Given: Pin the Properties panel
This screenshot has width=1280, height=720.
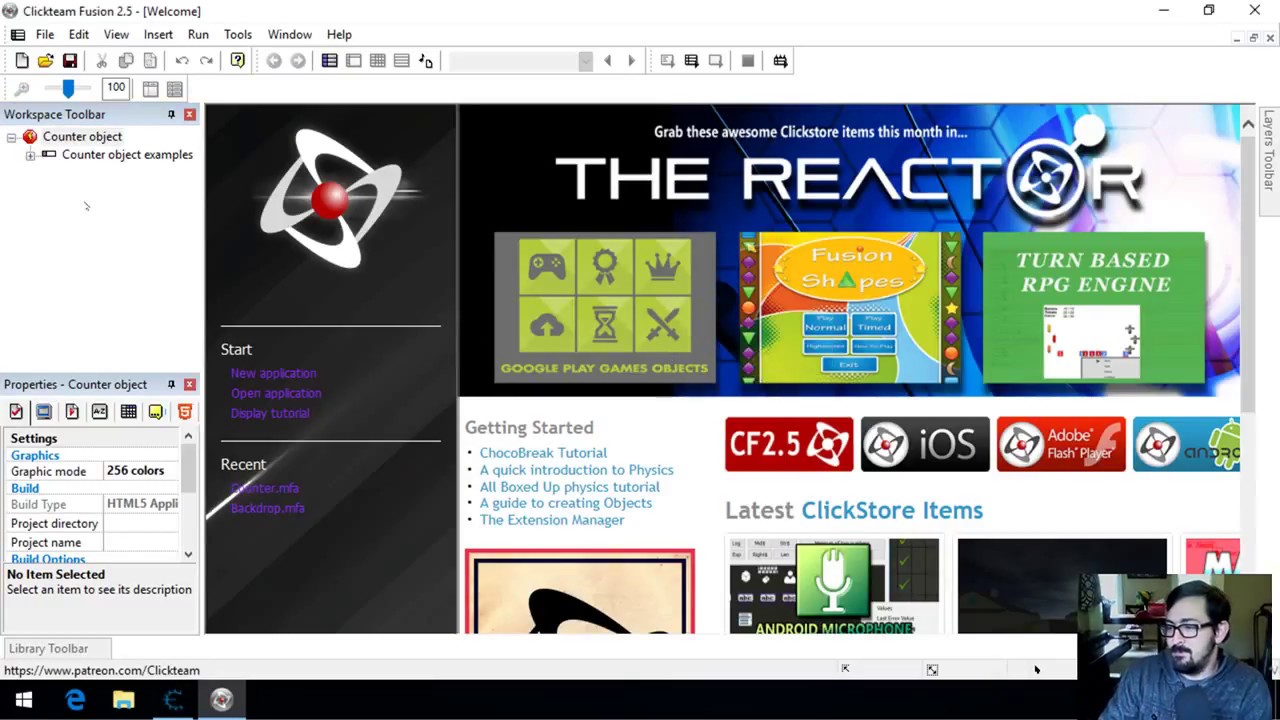Looking at the screenshot, I should point(171,384).
